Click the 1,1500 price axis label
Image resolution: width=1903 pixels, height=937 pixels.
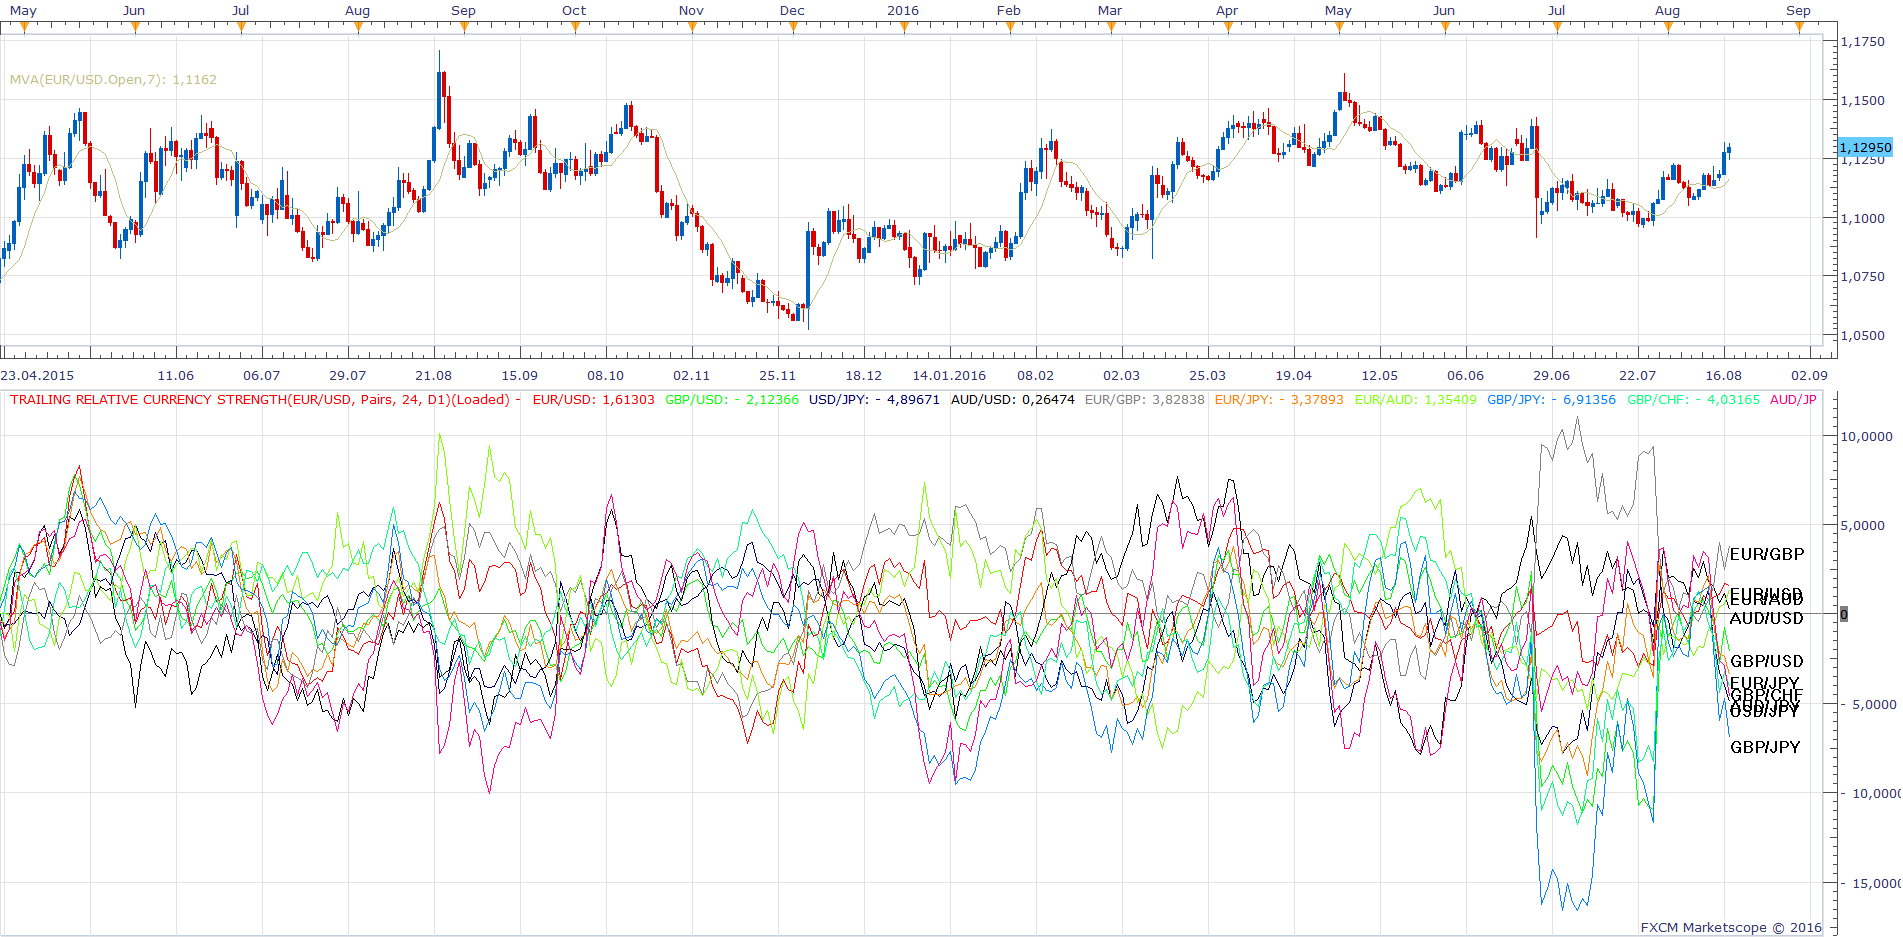point(1863,101)
